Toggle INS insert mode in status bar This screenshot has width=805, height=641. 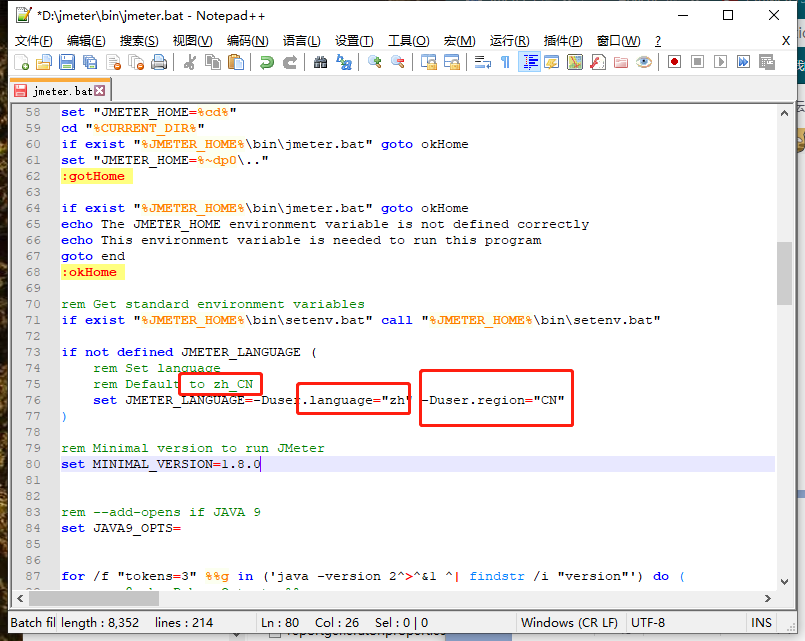761,623
